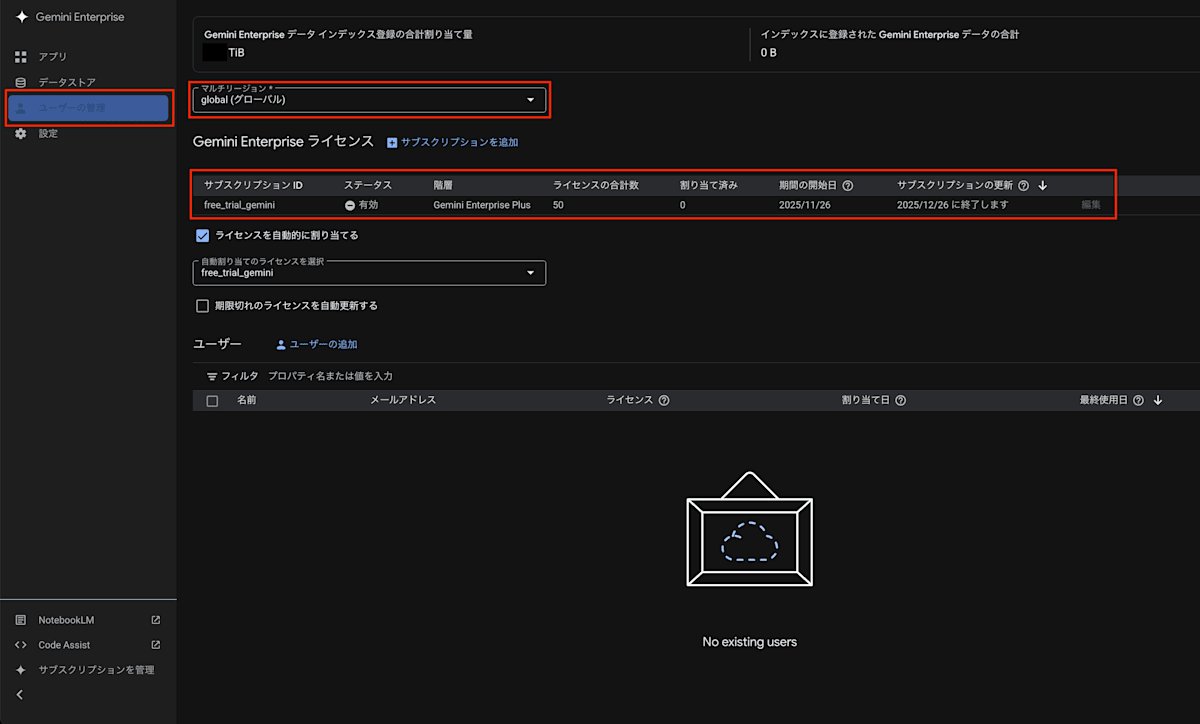The width and height of the screenshot is (1200, 724).
Task: Open 自動割り当てのライセンスを選択 dropdown
Action: [369, 273]
